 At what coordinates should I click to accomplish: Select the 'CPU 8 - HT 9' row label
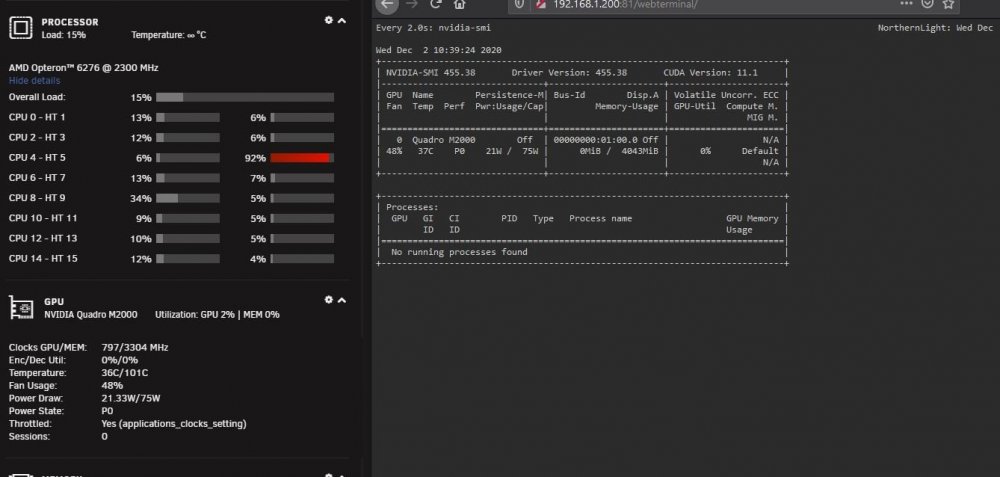tap(37, 198)
